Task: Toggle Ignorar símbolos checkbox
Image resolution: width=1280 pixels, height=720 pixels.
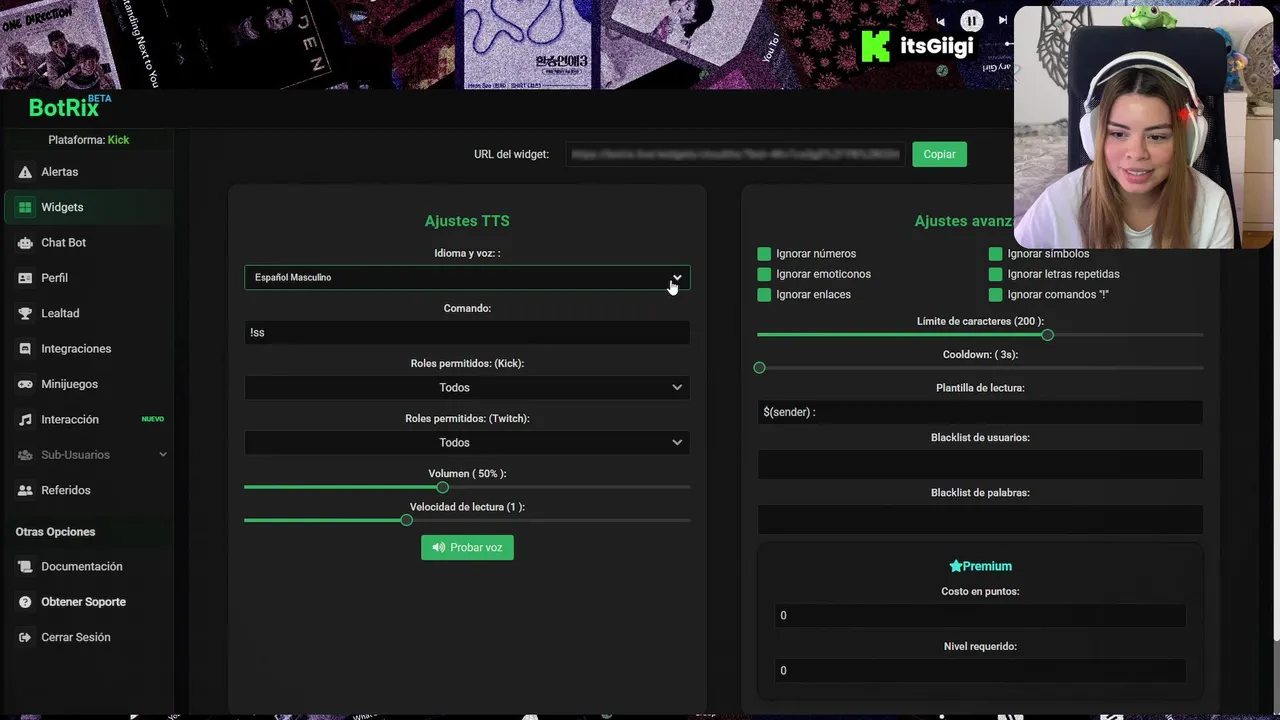Action: coord(995,254)
